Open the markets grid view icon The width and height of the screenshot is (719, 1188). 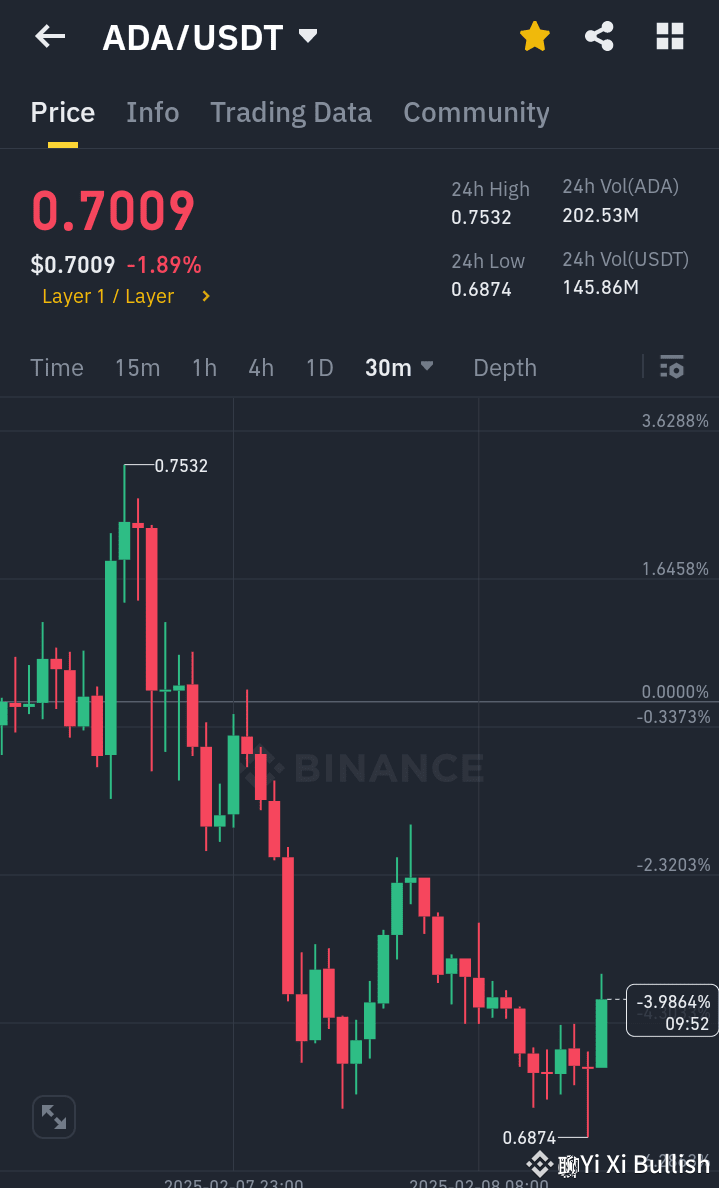669,36
